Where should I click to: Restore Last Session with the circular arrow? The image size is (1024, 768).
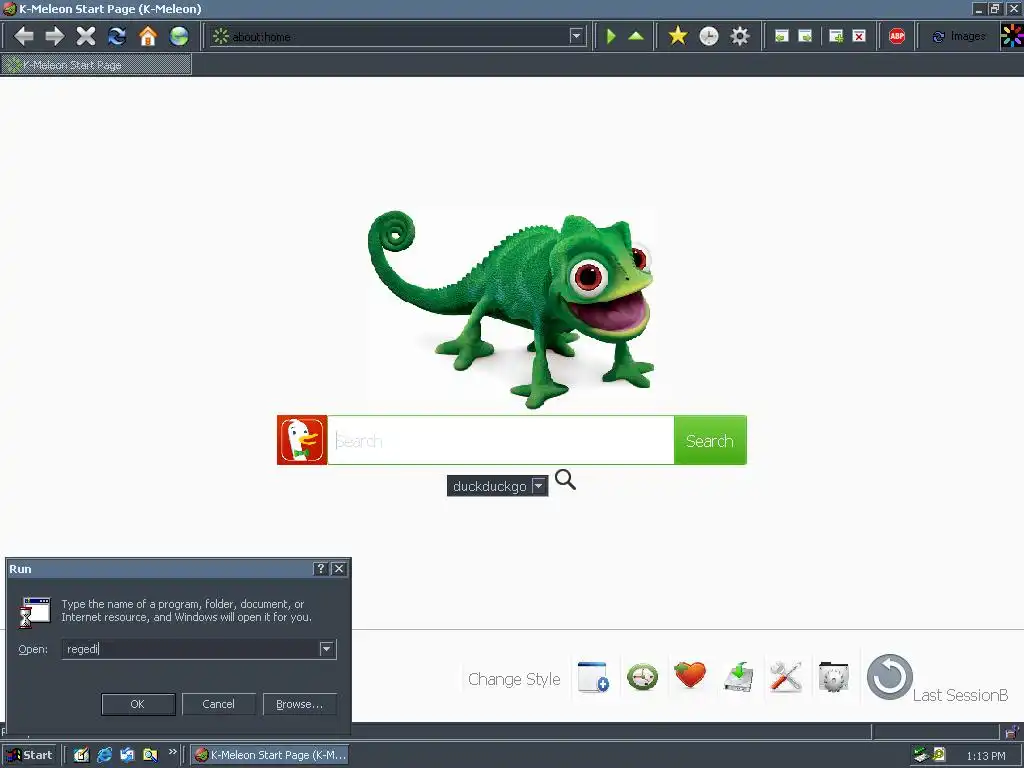click(x=889, y=677)
